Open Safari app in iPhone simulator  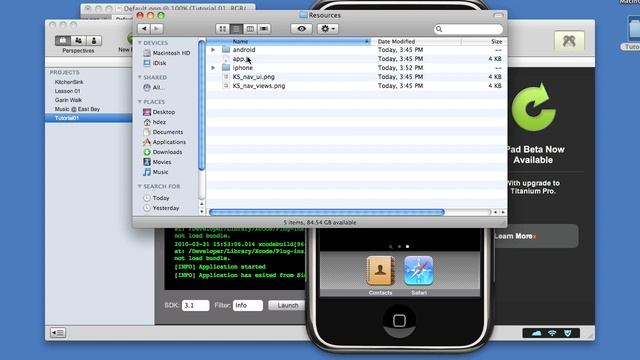click(x=418, y=271)
